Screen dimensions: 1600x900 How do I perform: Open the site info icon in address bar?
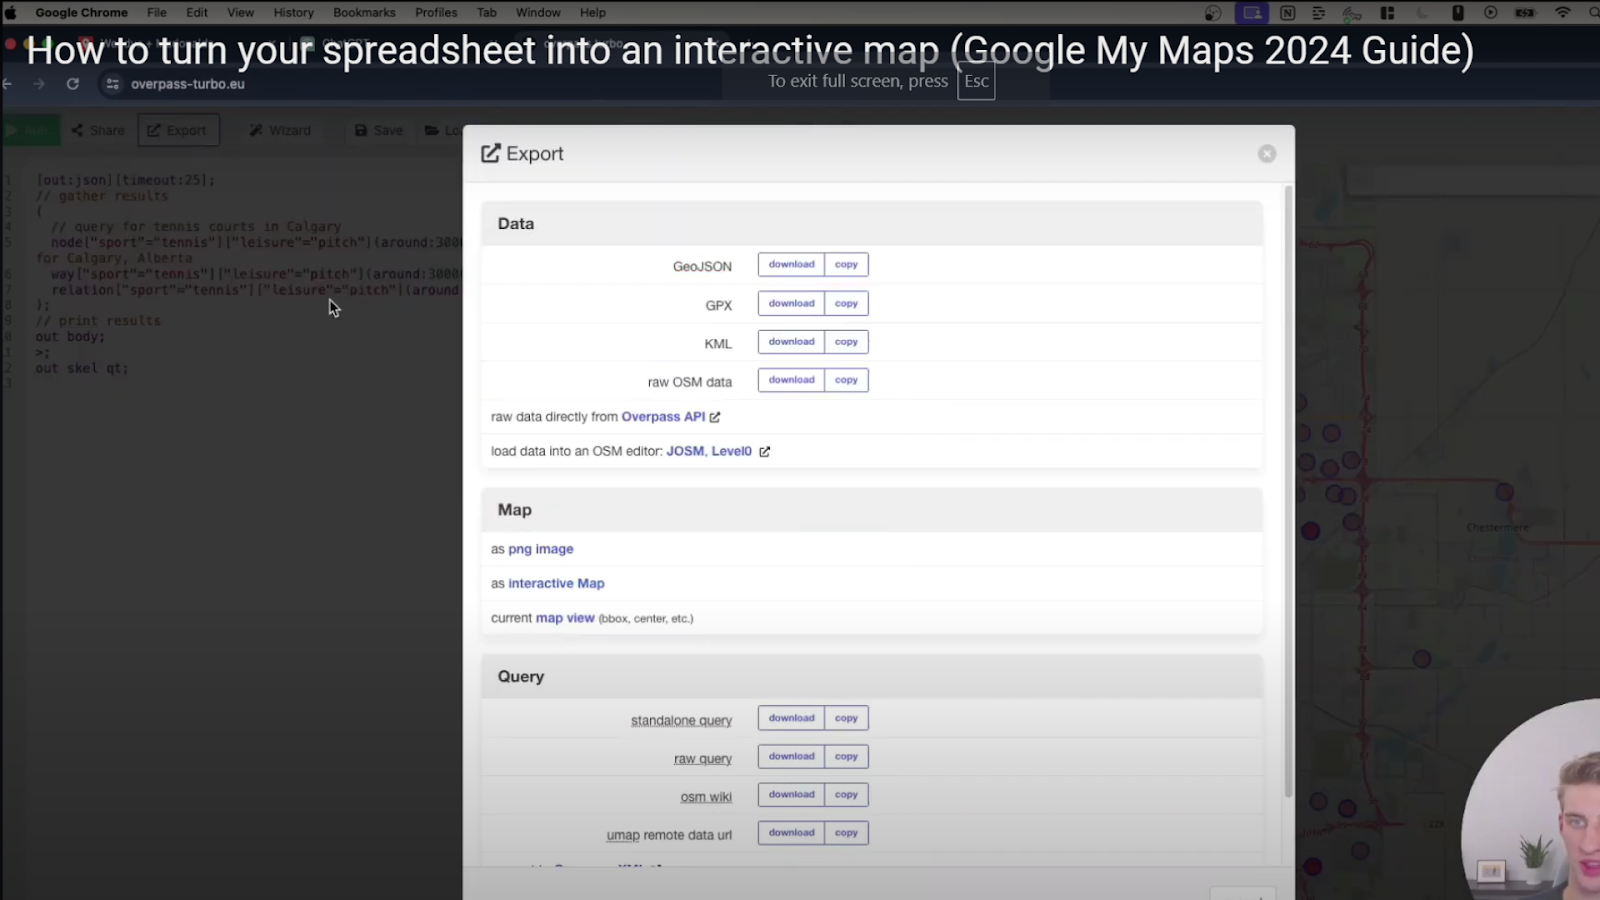[113, 84]
